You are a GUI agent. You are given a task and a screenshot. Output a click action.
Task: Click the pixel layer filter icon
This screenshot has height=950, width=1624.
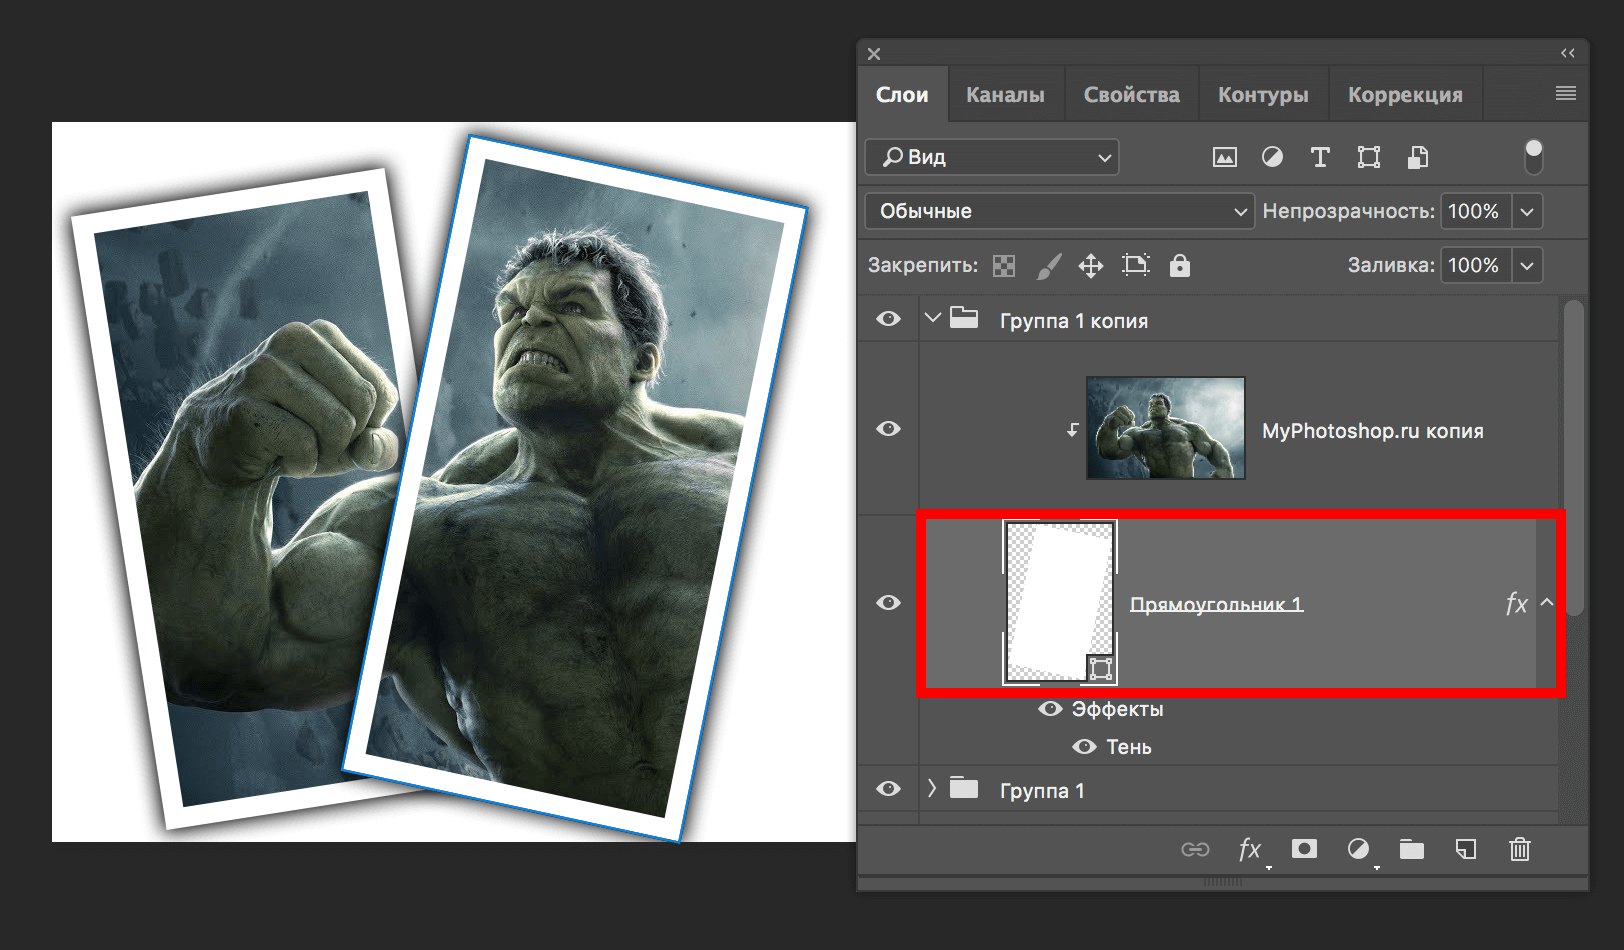1224,157
